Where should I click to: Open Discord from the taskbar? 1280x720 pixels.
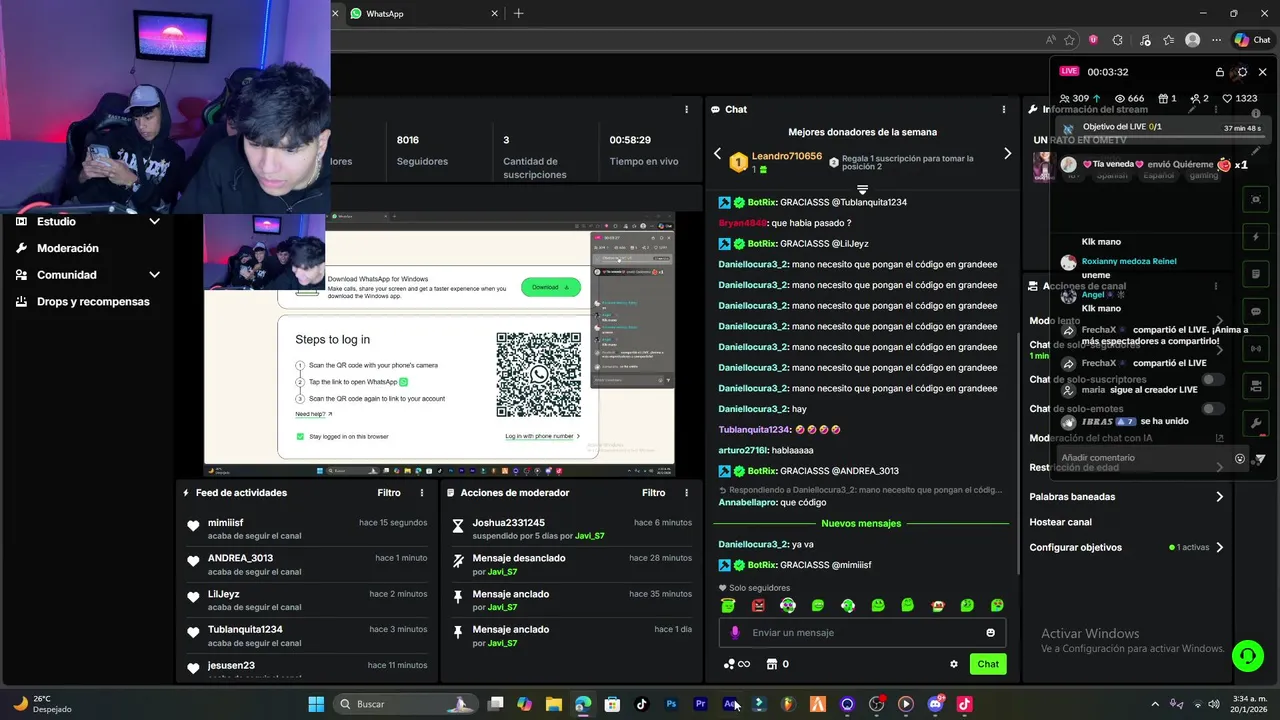(935, 704)
